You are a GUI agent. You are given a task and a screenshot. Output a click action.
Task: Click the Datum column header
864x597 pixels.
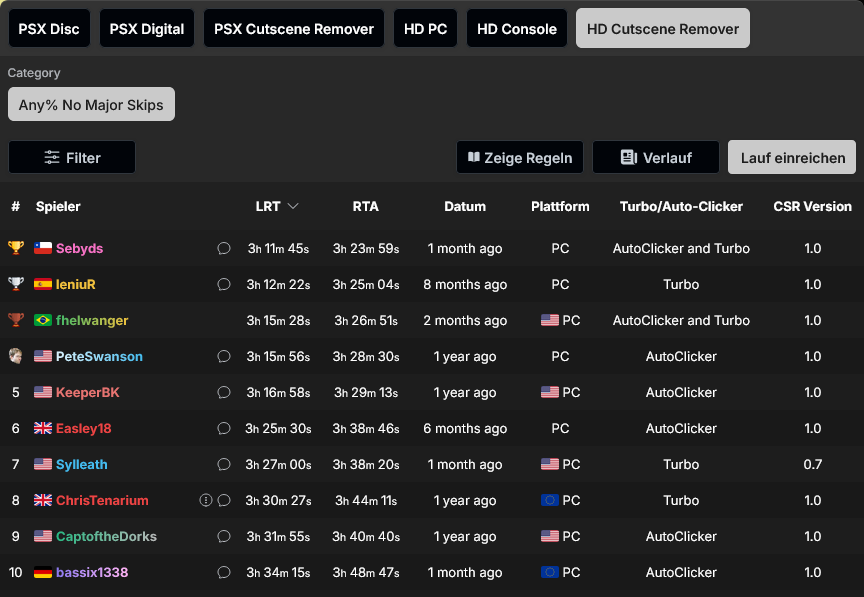(x=465, y=206)
